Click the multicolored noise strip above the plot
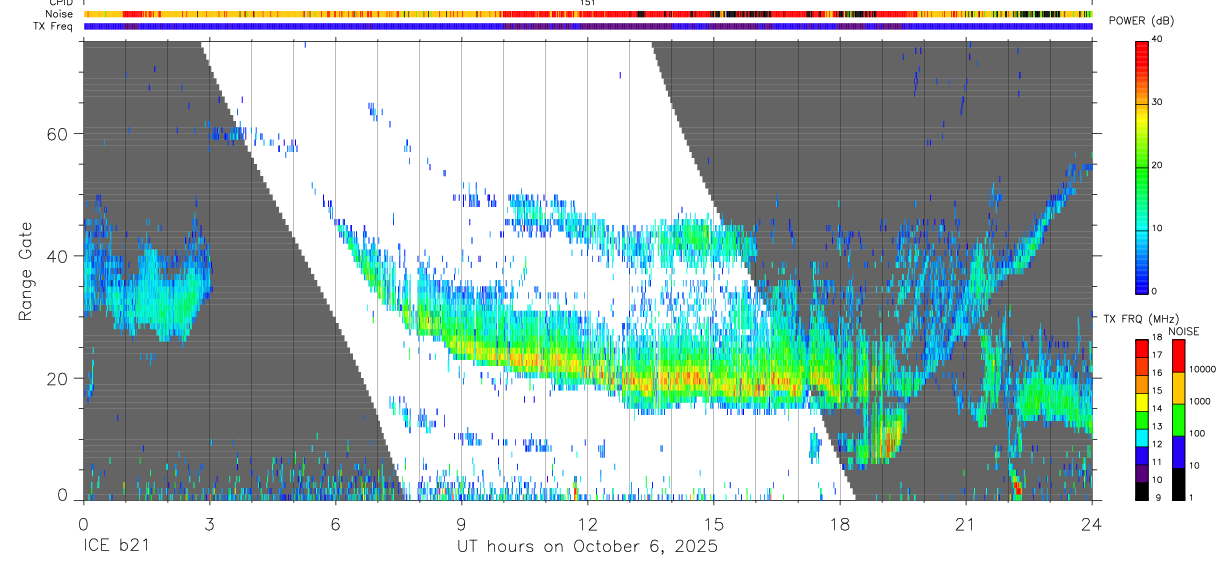The height and width of the screenshot is (567, 1228). coord(587,14)
